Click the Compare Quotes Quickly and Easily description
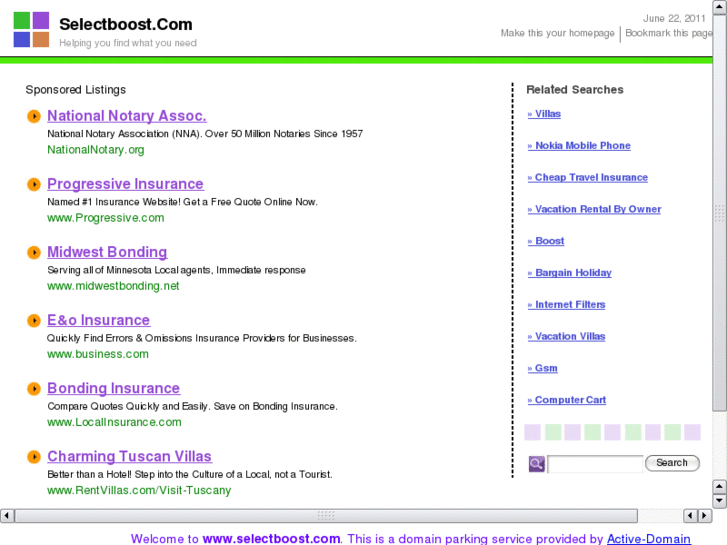This screenshot has width=727, height=545. coord(192,407)
